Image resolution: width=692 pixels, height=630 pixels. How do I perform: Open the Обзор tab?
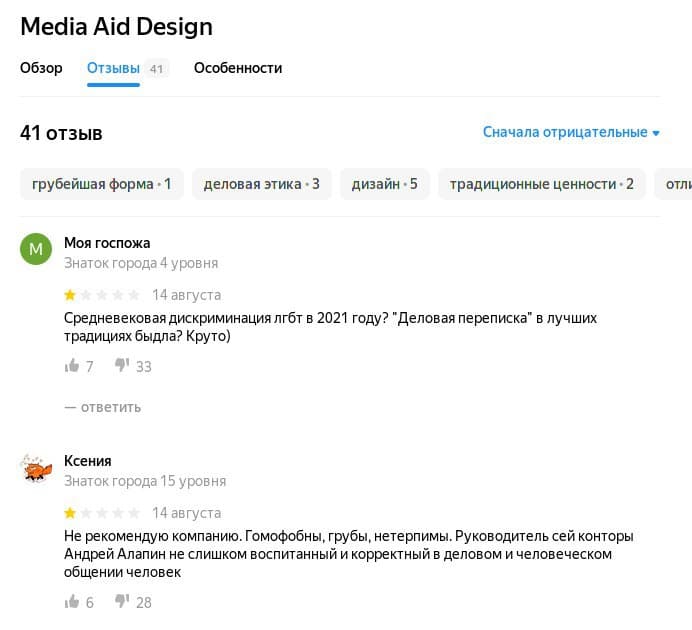tap(41, 68)
